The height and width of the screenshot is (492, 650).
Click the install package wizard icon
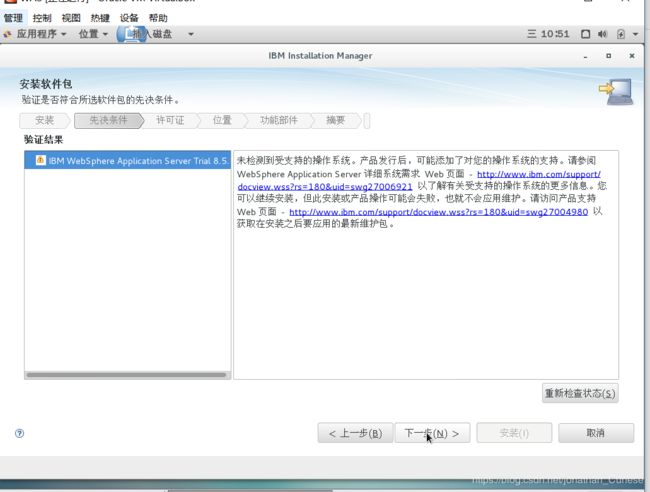click(x=616, y=91)
